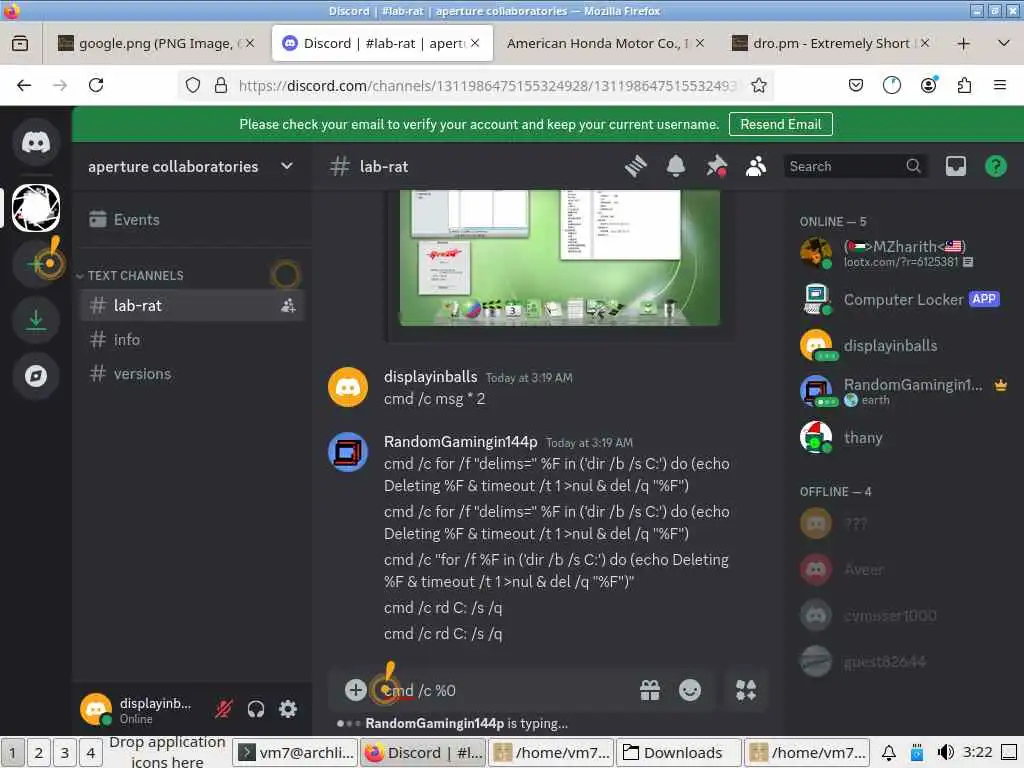This screenshot has width=1024, height=768.
Task: Open the Events section
Action: (192, 219)
